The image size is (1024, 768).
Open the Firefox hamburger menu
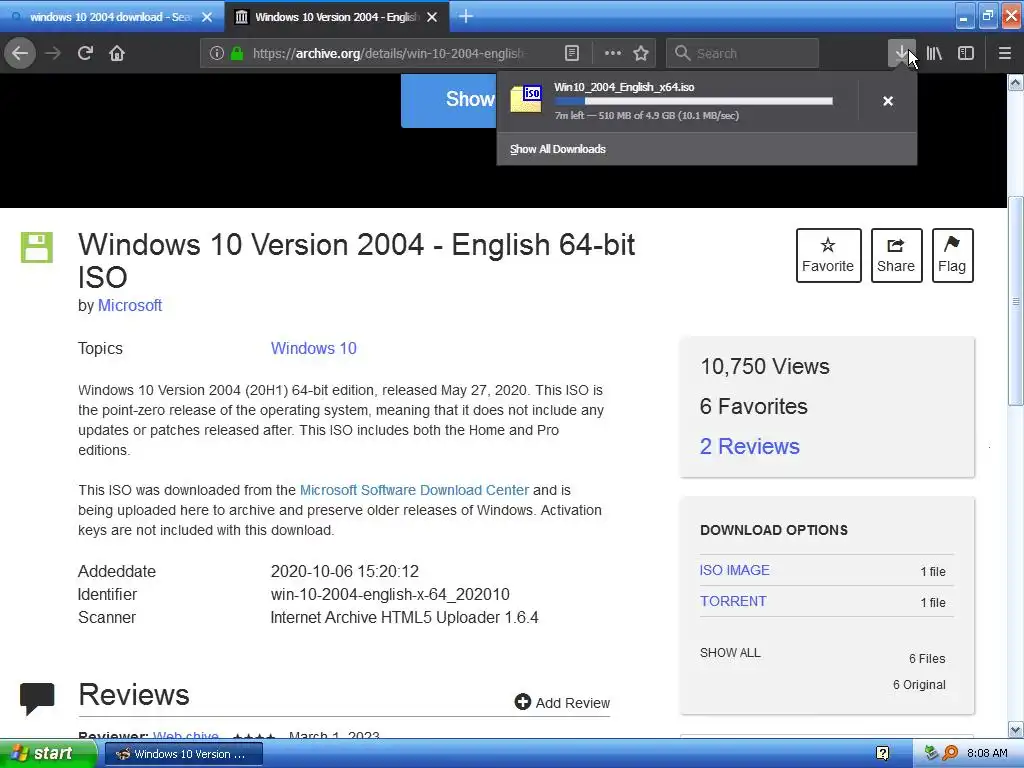tap(1005, 53)
